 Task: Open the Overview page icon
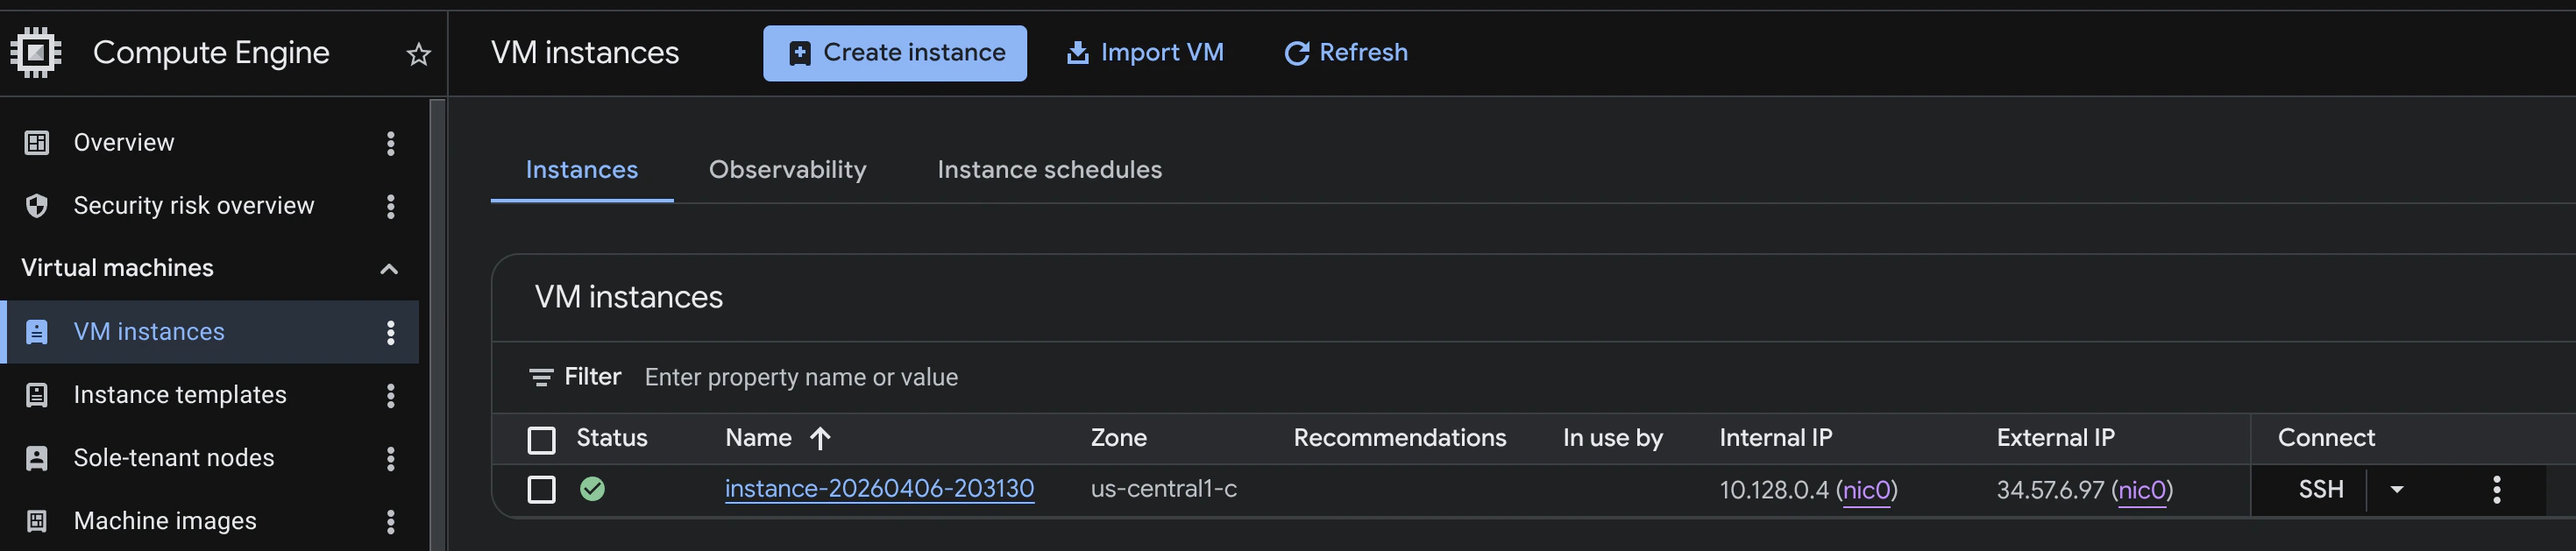click(x=36, y=142)
